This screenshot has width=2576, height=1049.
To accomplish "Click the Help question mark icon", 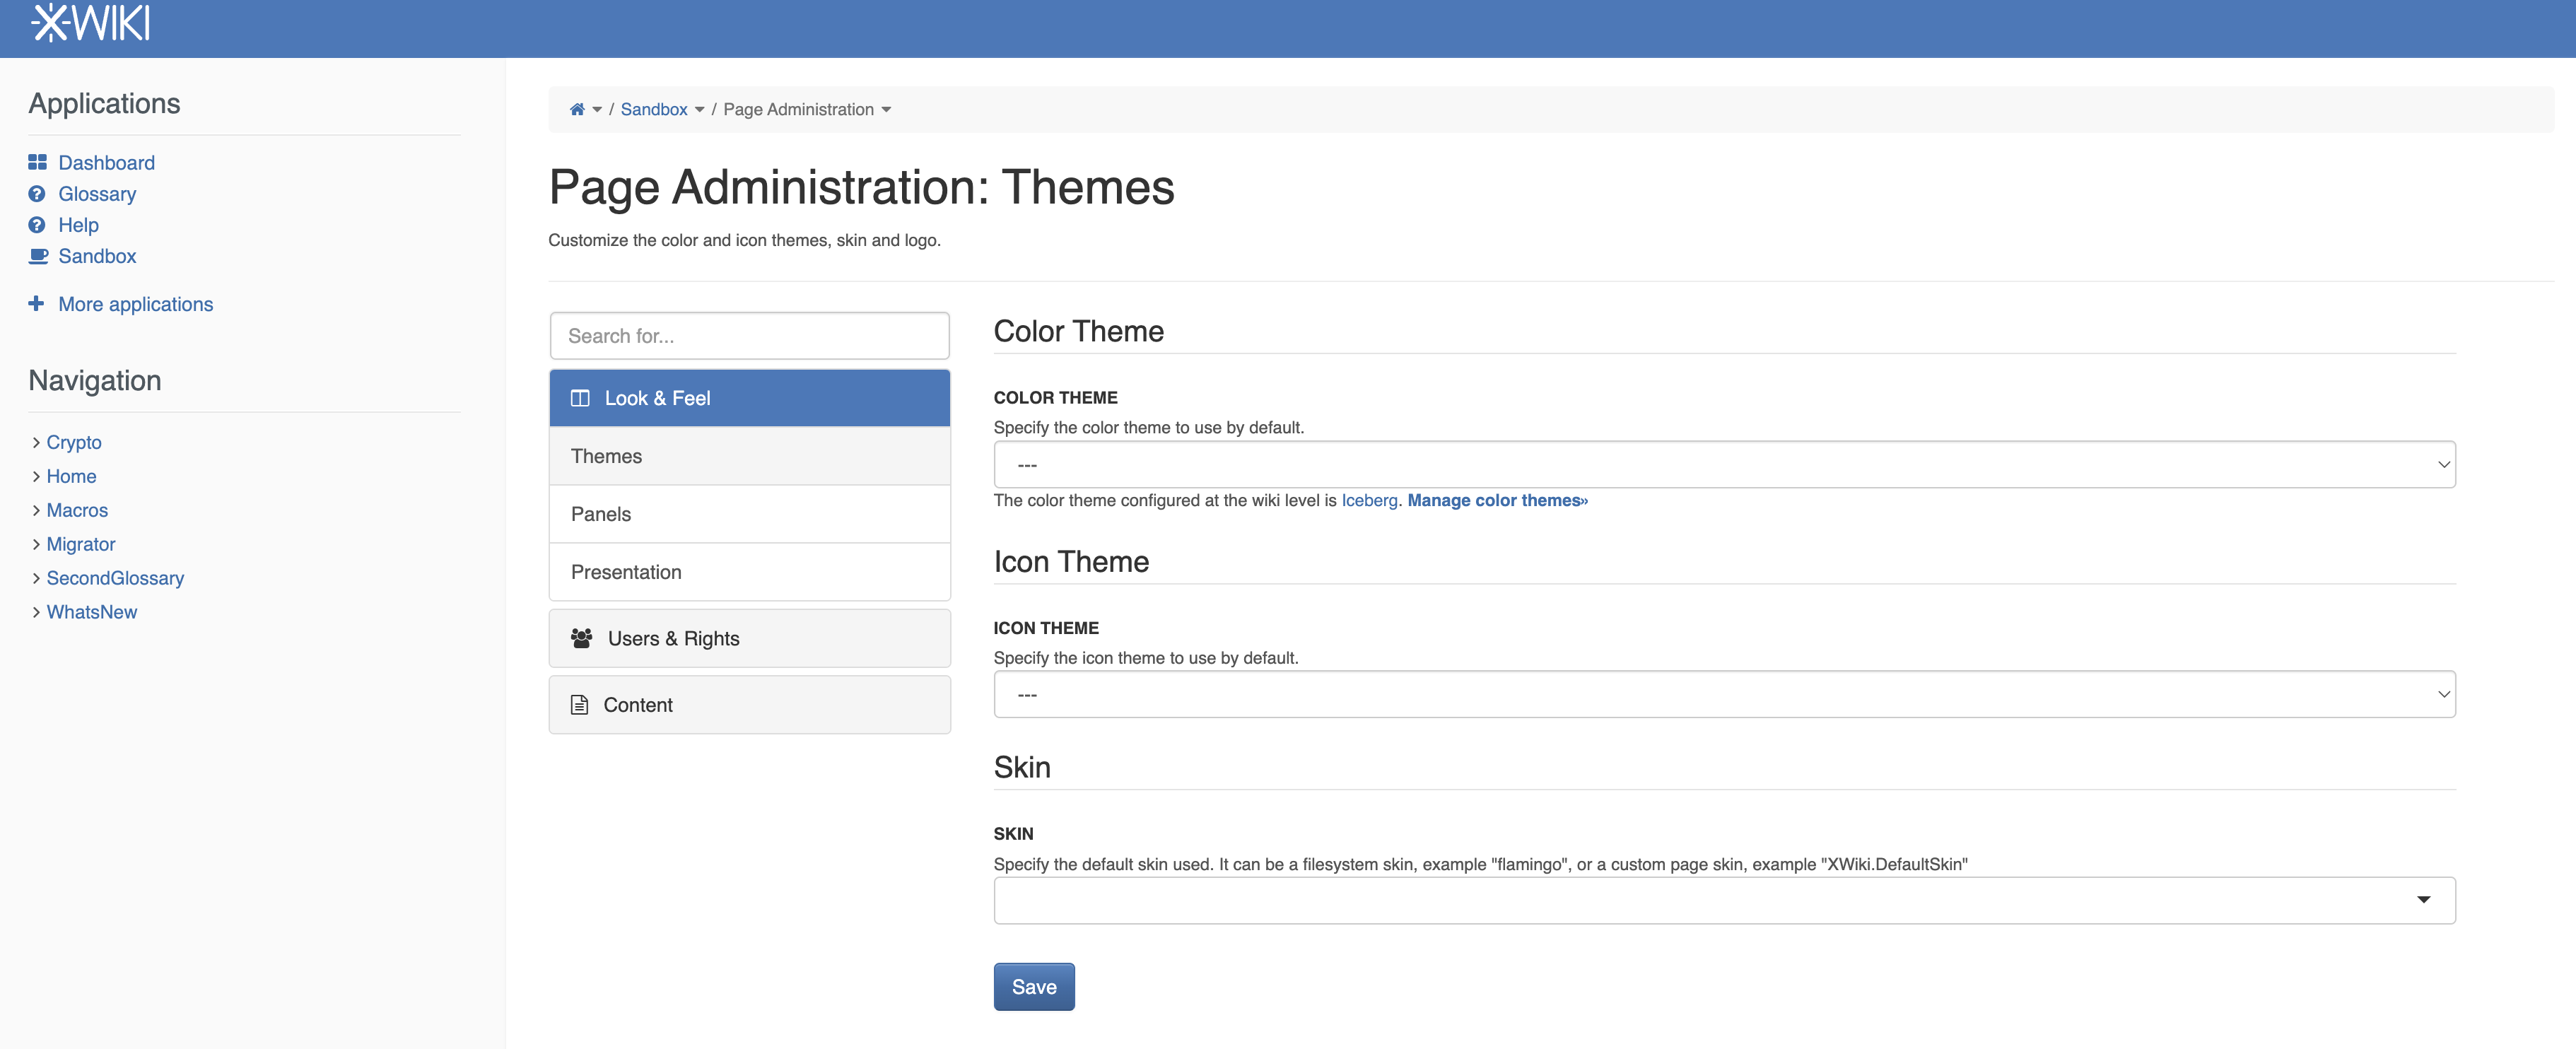I will pyautogui.click(x=37, y=224).
